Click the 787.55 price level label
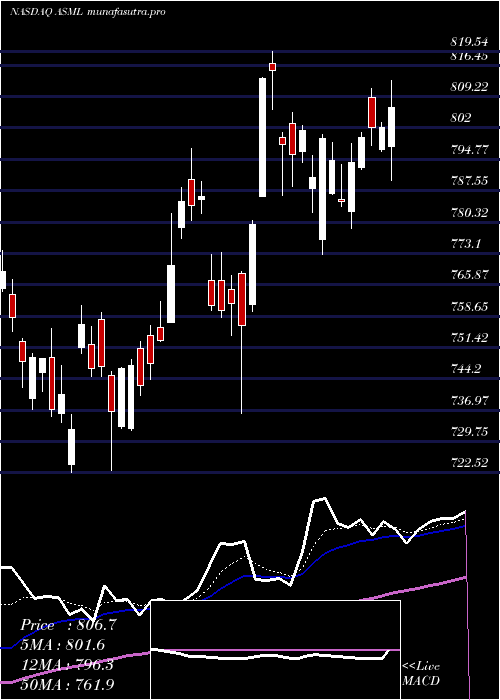 pos(469,181)
